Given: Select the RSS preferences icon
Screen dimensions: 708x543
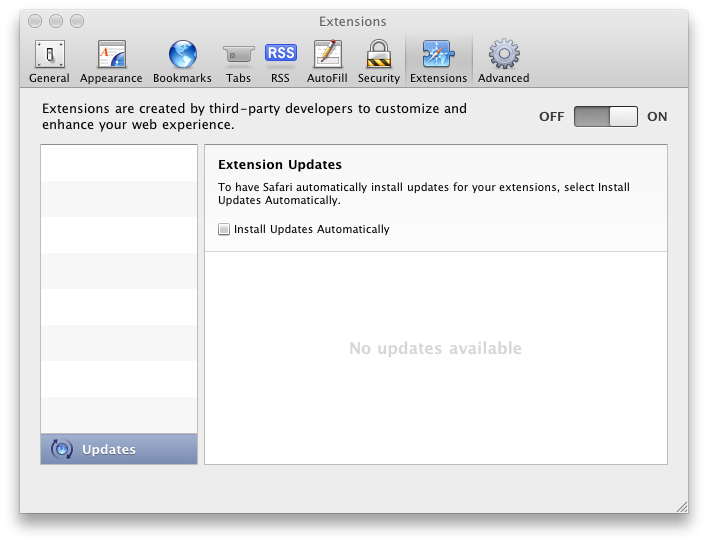Looking at the screenshot, I should tap(280, 55).
